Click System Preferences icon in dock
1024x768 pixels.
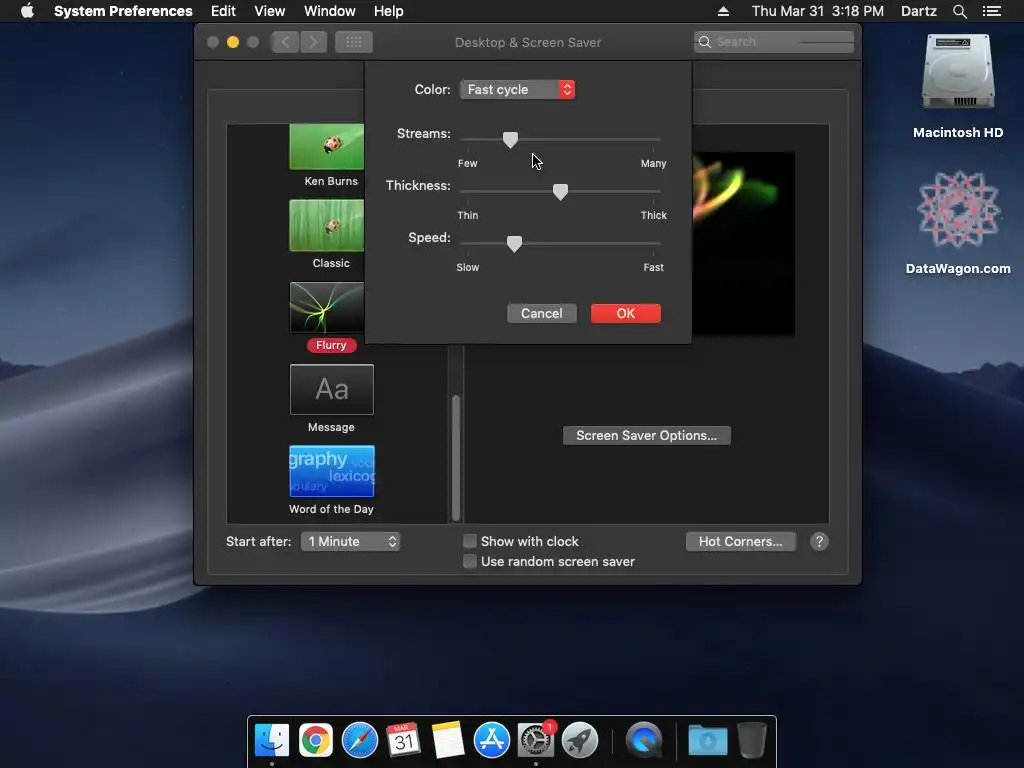tap(536, 740)
